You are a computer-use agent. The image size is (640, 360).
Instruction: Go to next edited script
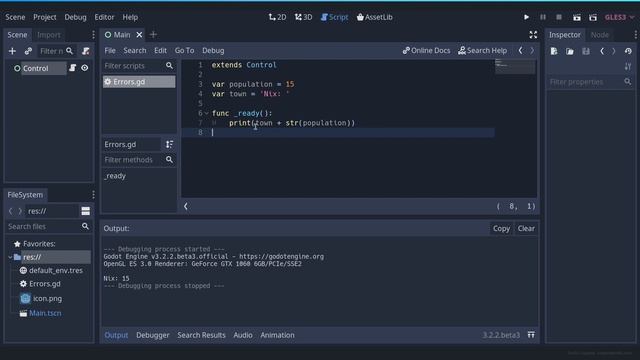[x=532, y=51]
